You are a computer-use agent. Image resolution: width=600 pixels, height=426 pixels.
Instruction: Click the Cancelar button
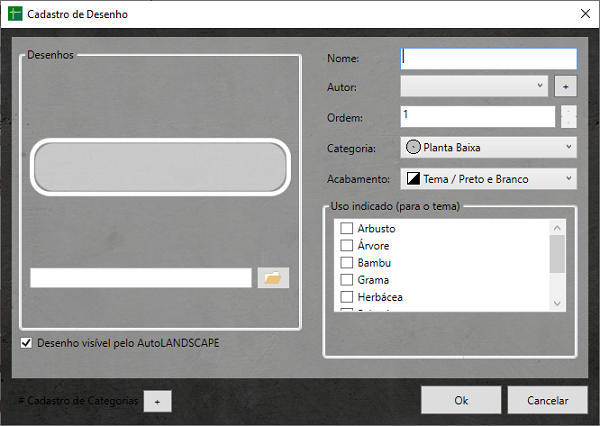point(546,400)
